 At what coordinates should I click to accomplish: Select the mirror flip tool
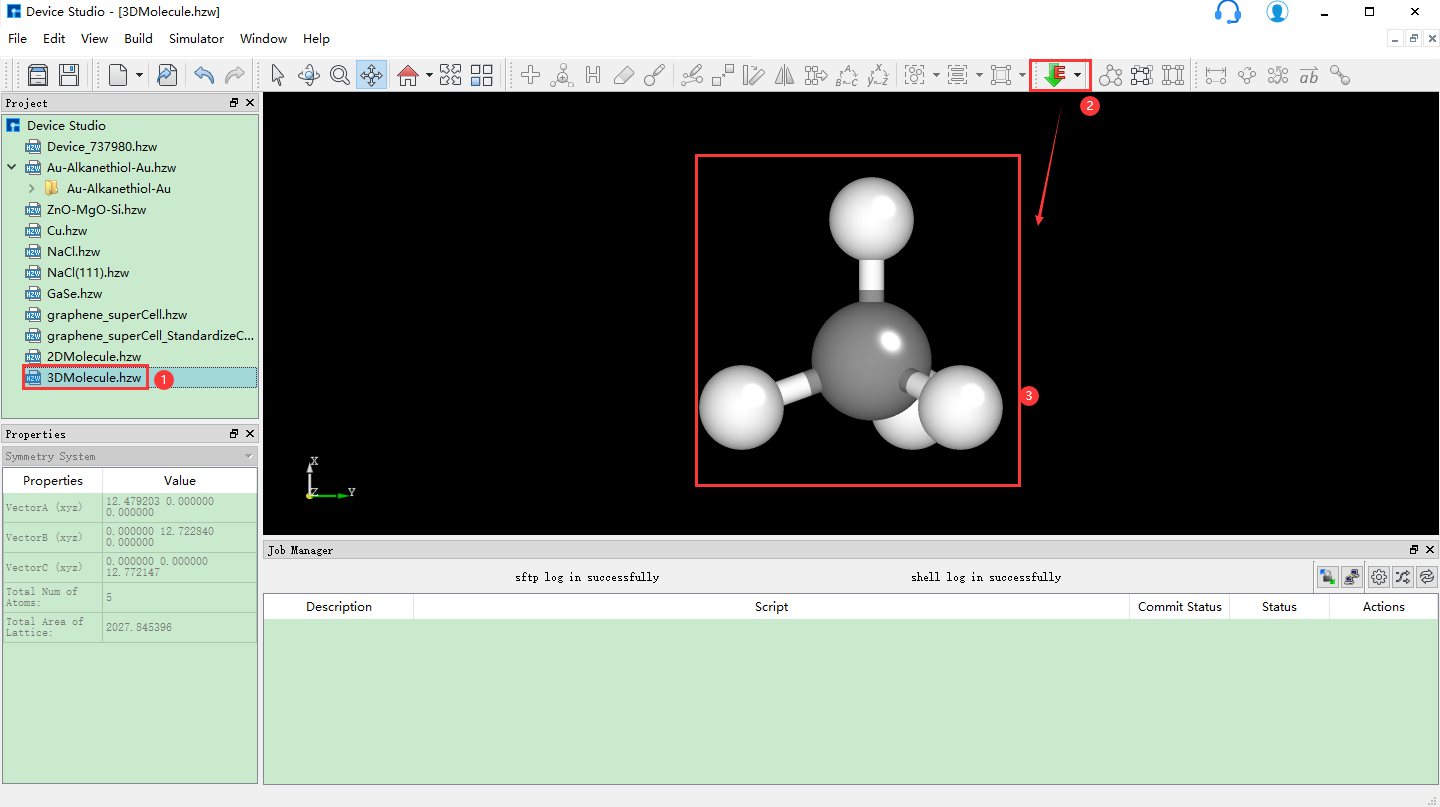coord(784,75)
